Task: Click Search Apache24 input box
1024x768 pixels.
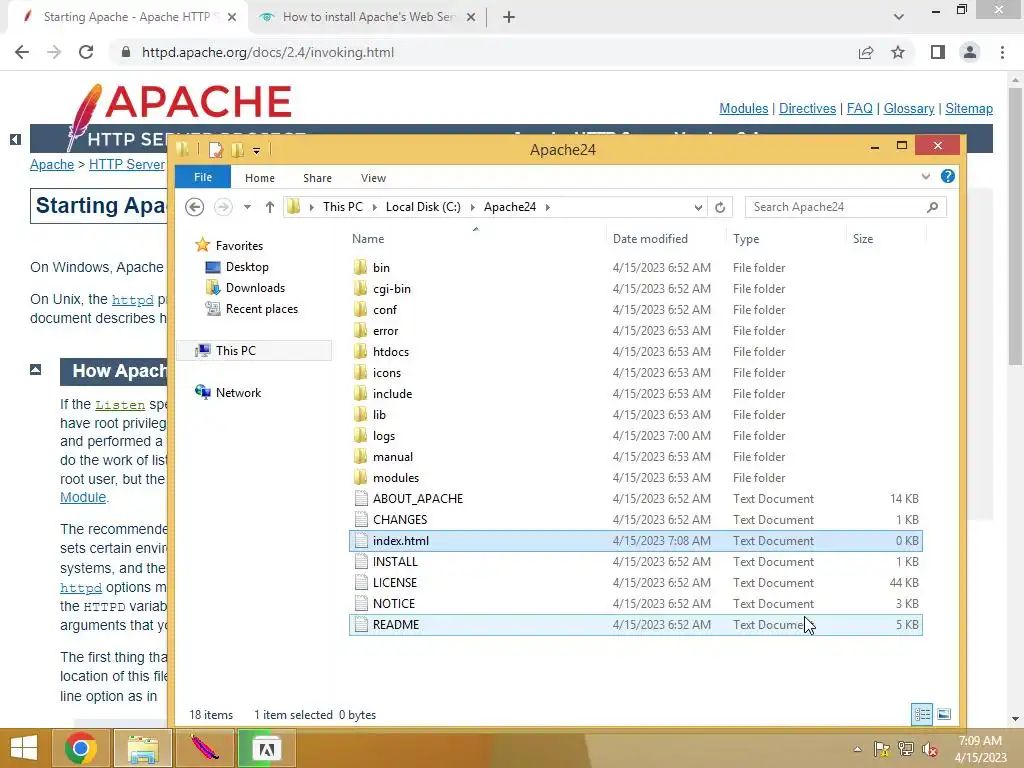Action: pos(845,207)
